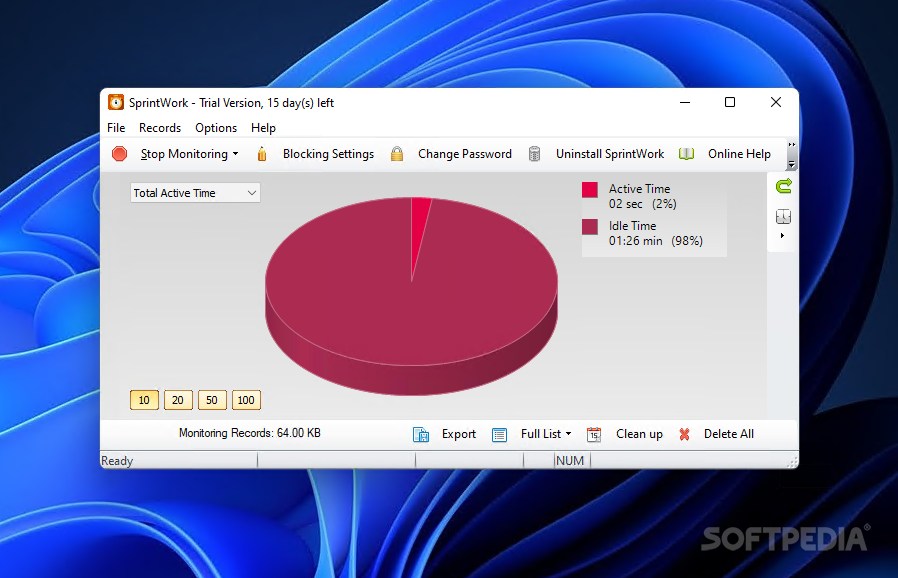Click the SprintWork app icon in title bar

click(x=116, y=103)
